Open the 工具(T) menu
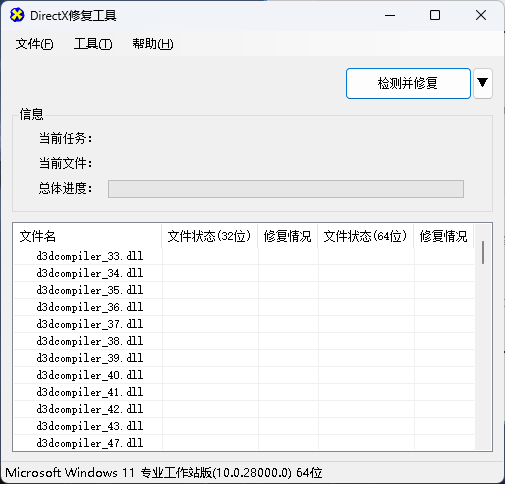 point(93,44)
